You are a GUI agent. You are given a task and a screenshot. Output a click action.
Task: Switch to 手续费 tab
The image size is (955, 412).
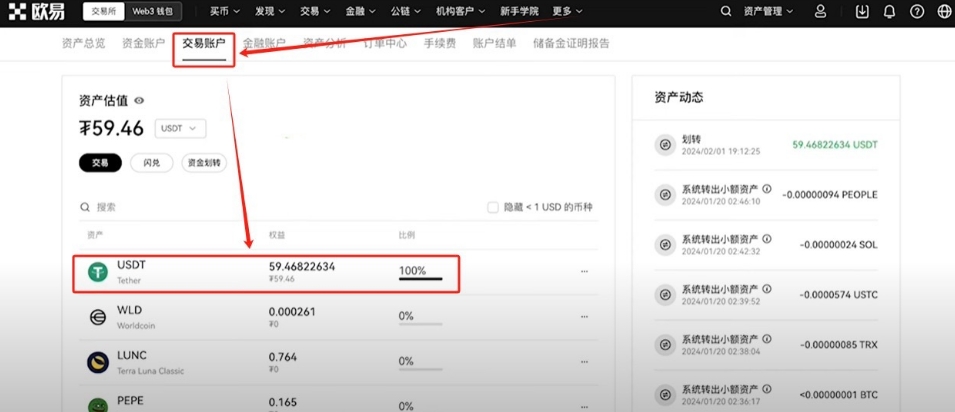click(x=440, y=43)
